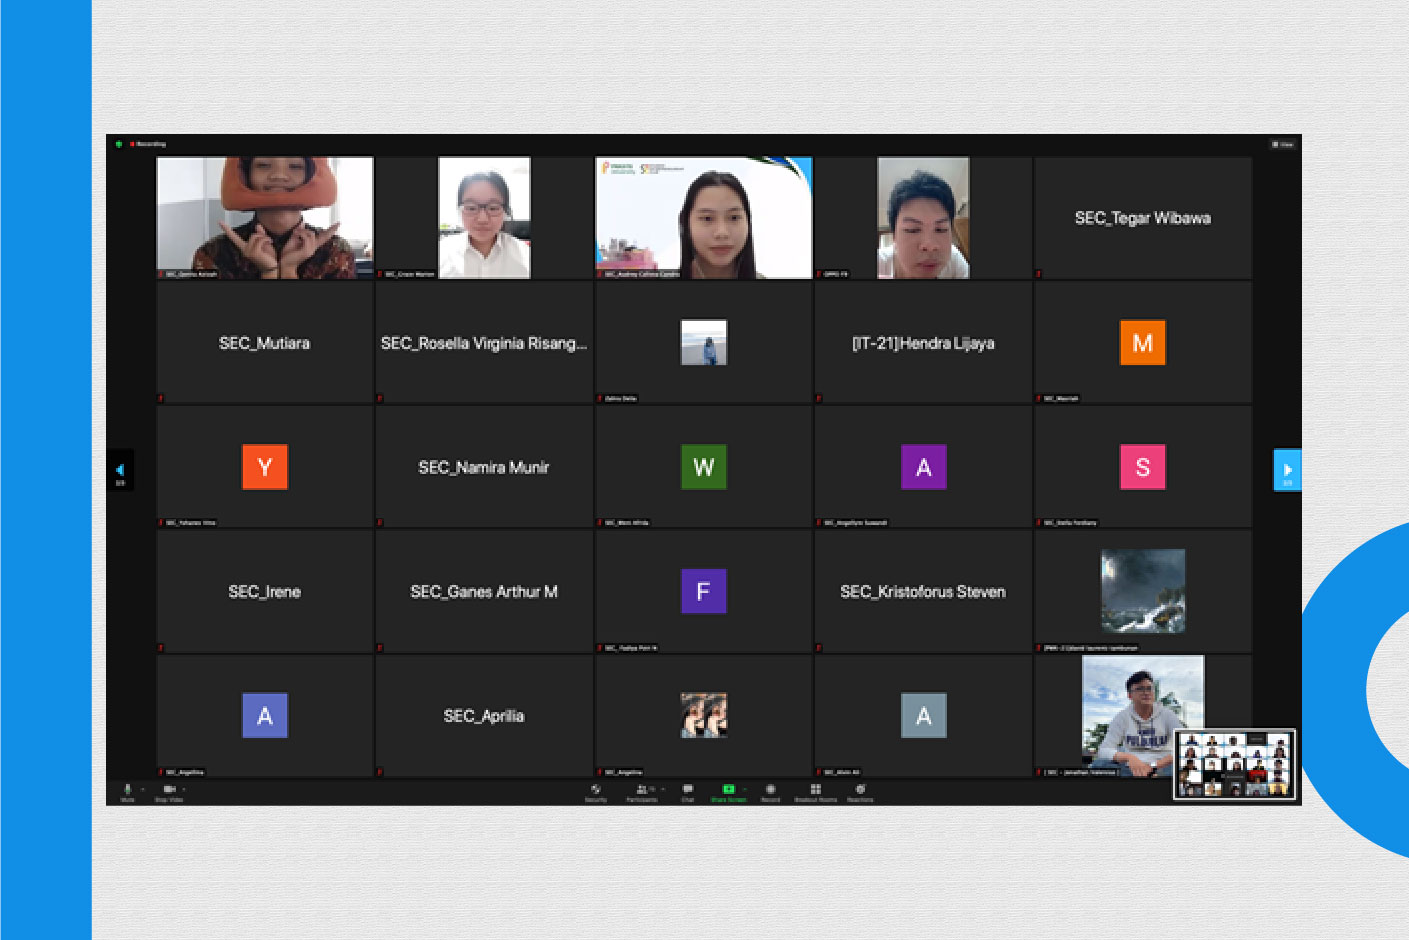Expand video options arrow beside Stop Video
The width and height of the screenshot is (1409, 940).
pos(183,790)
